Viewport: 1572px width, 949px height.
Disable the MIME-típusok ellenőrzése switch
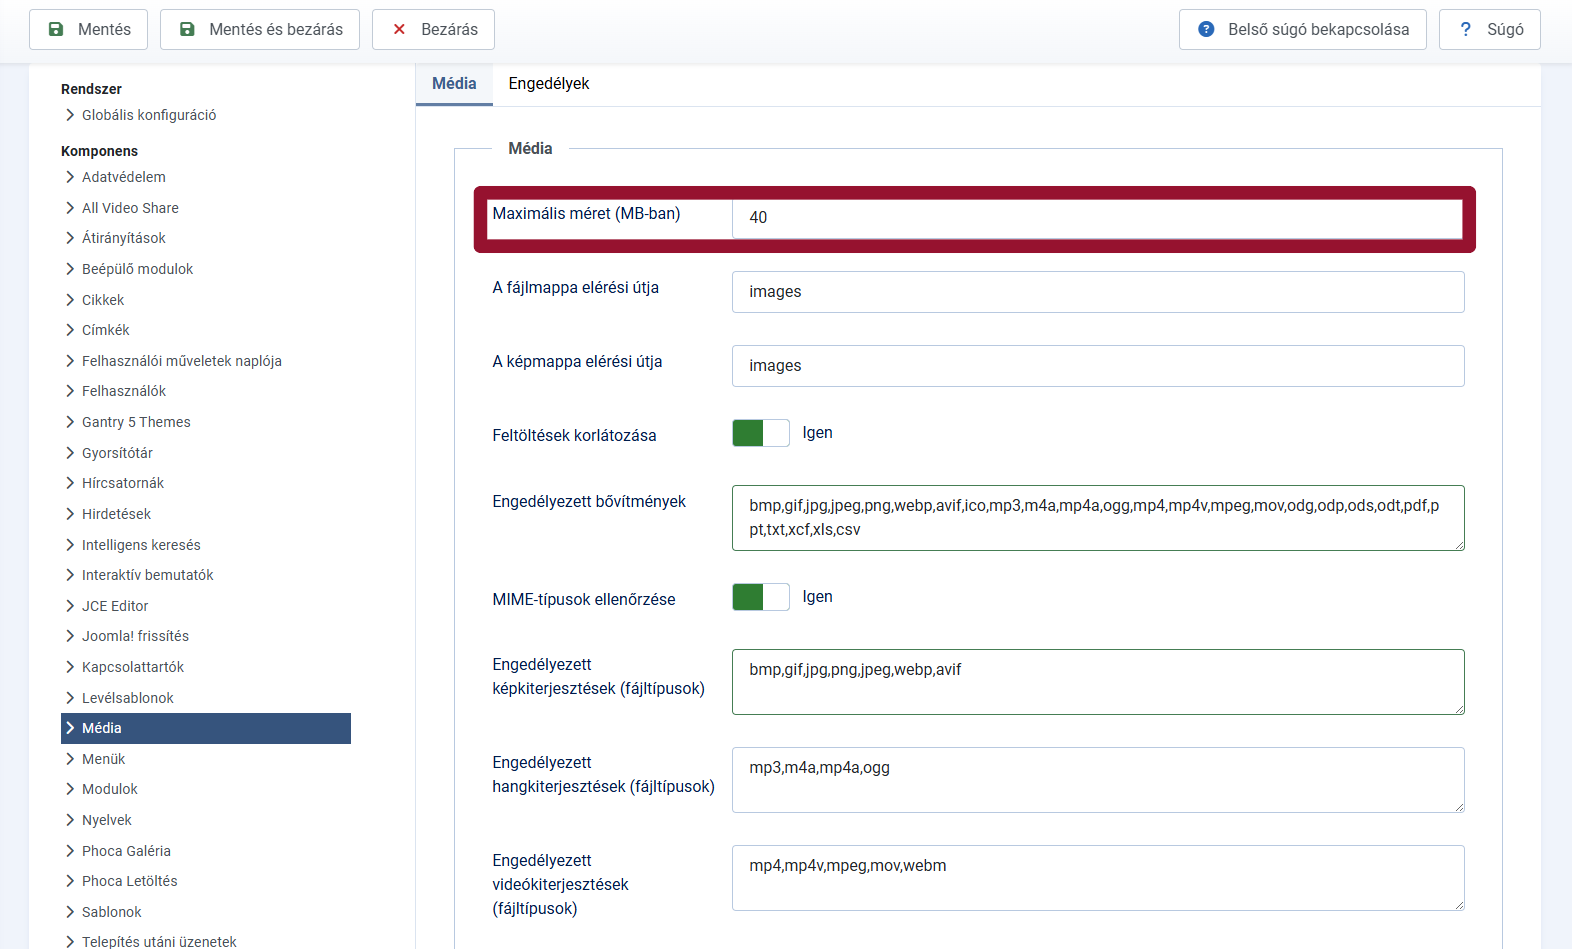click(x=761, y=597)
